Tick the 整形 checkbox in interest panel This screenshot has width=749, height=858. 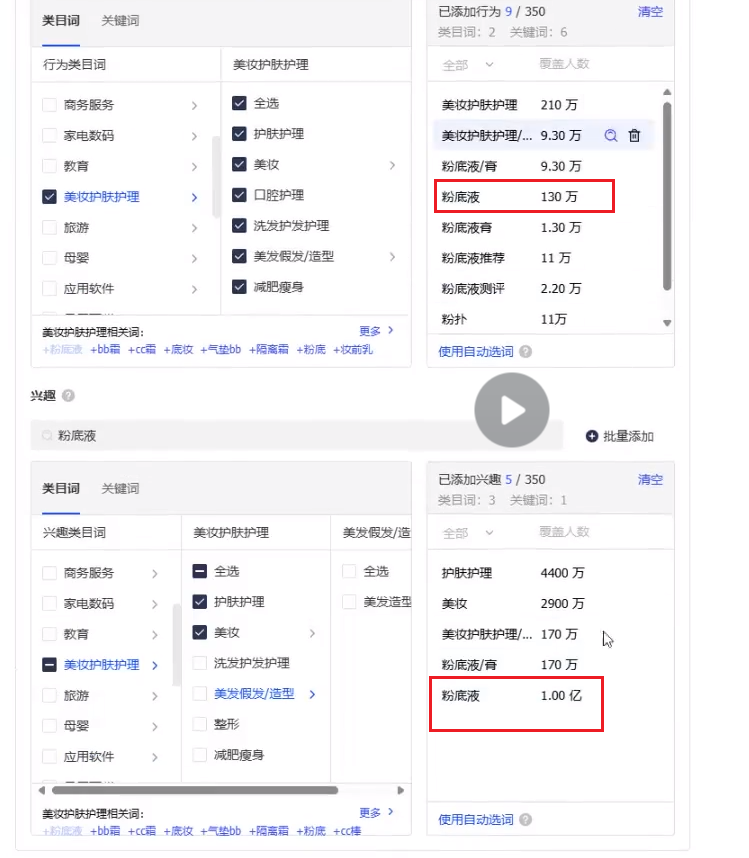click(200, 724)
